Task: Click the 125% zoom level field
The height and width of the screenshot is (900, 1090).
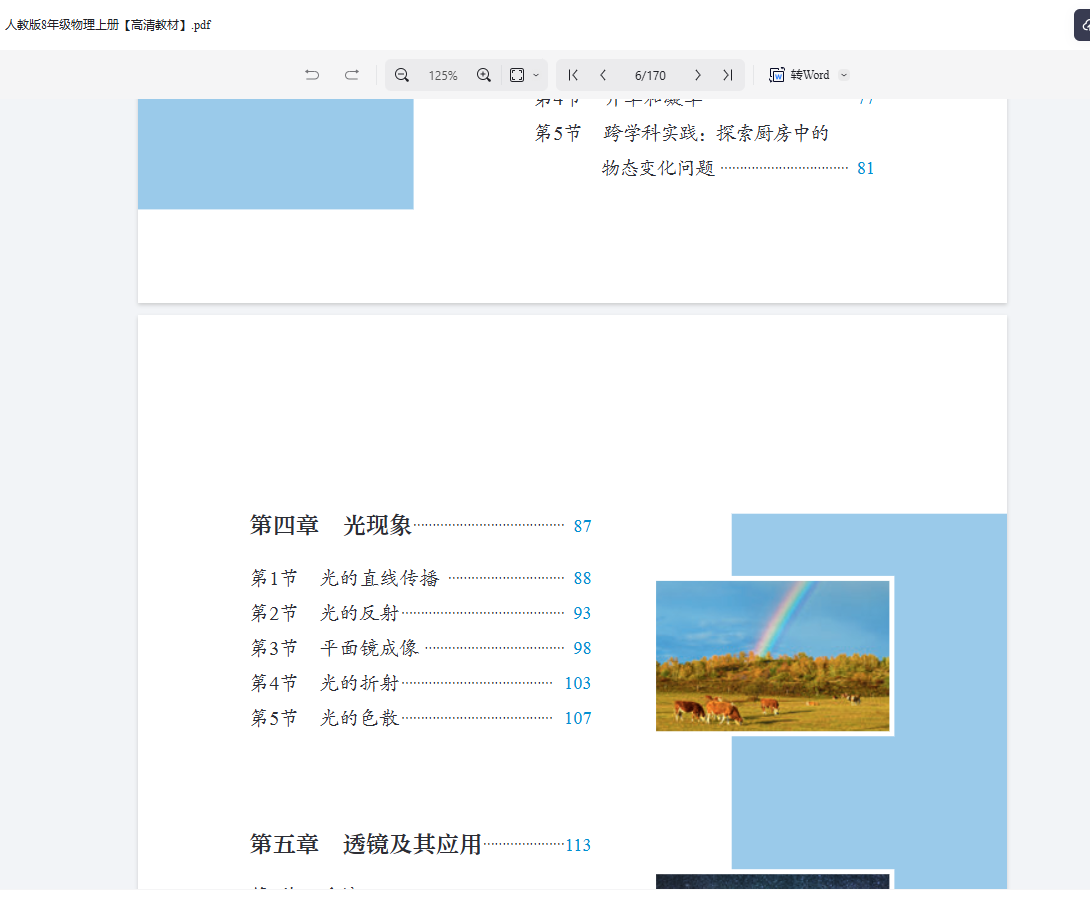Action: (x=443, y=76)
